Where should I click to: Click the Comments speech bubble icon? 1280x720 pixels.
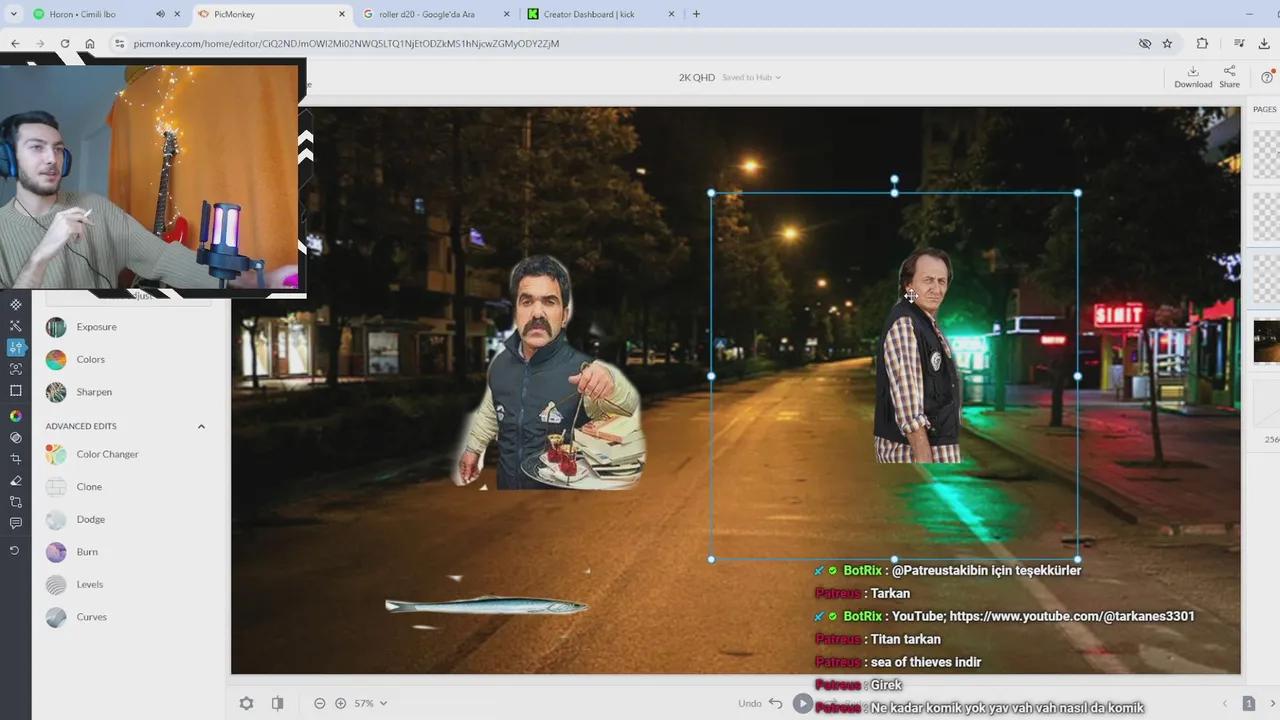(15, 523)
